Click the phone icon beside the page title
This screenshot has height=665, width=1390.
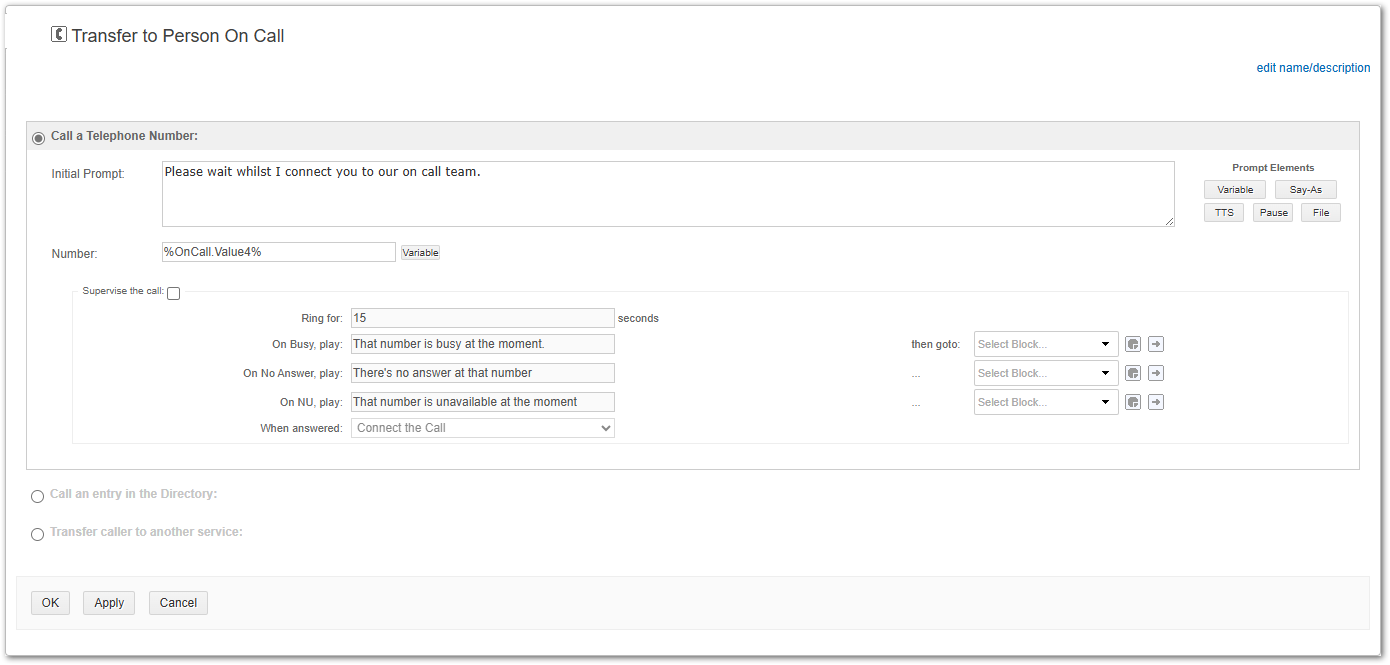tap(59, 35)
